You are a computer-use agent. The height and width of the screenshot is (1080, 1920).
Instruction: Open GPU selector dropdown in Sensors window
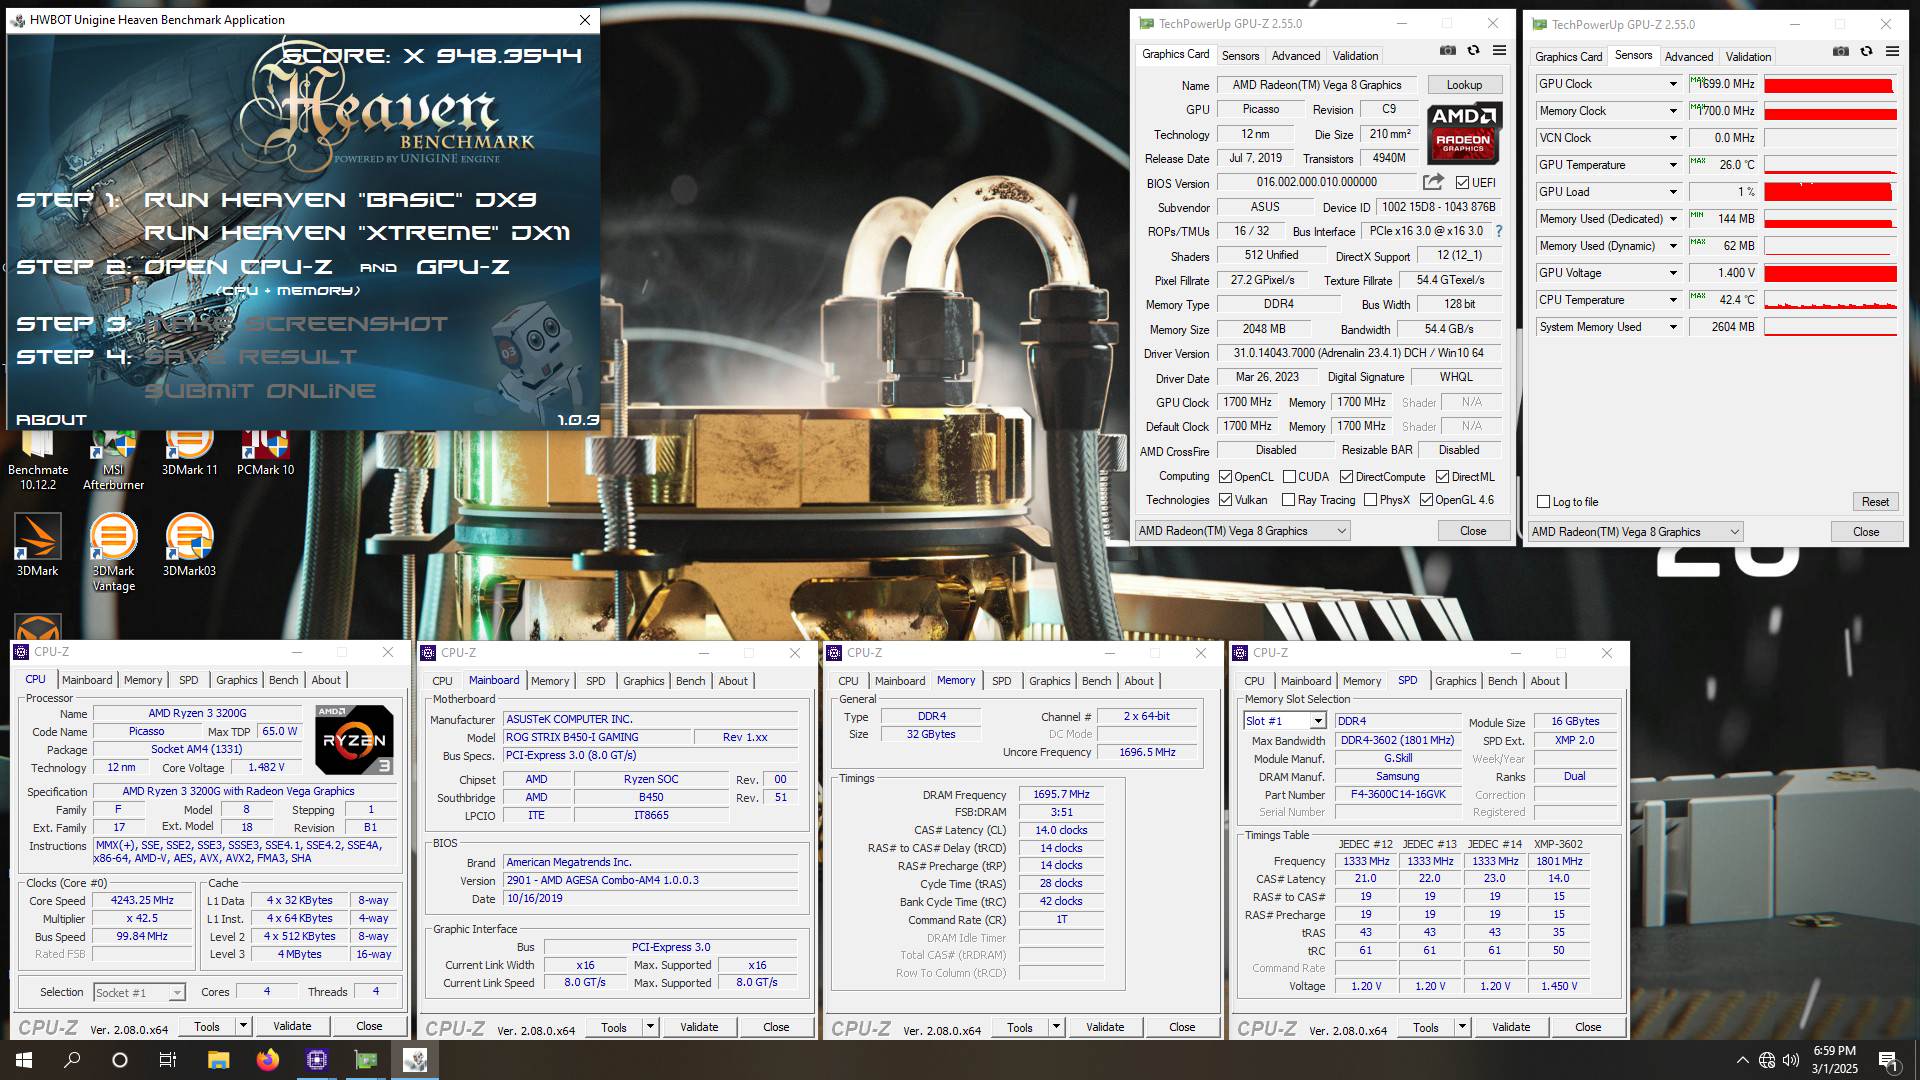point(1636,532)
